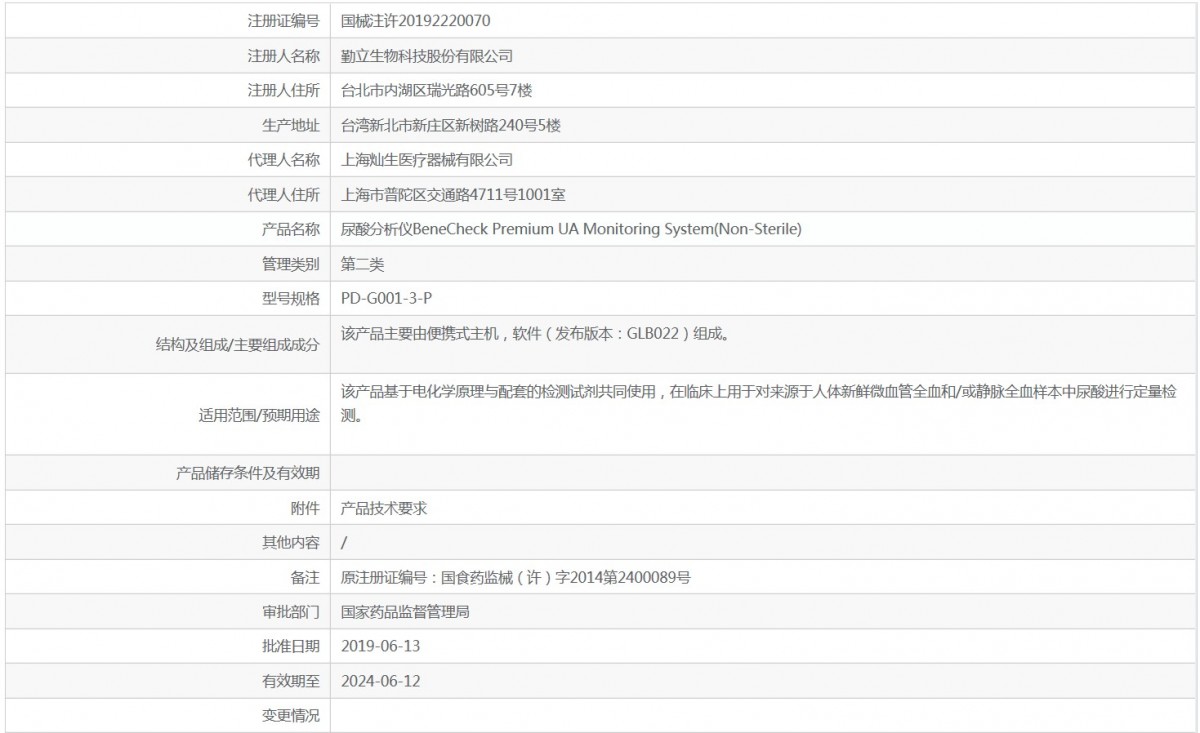Click the slash value beside 其他内容
The height and width of the screenshot is (733, 1200).
344,543
